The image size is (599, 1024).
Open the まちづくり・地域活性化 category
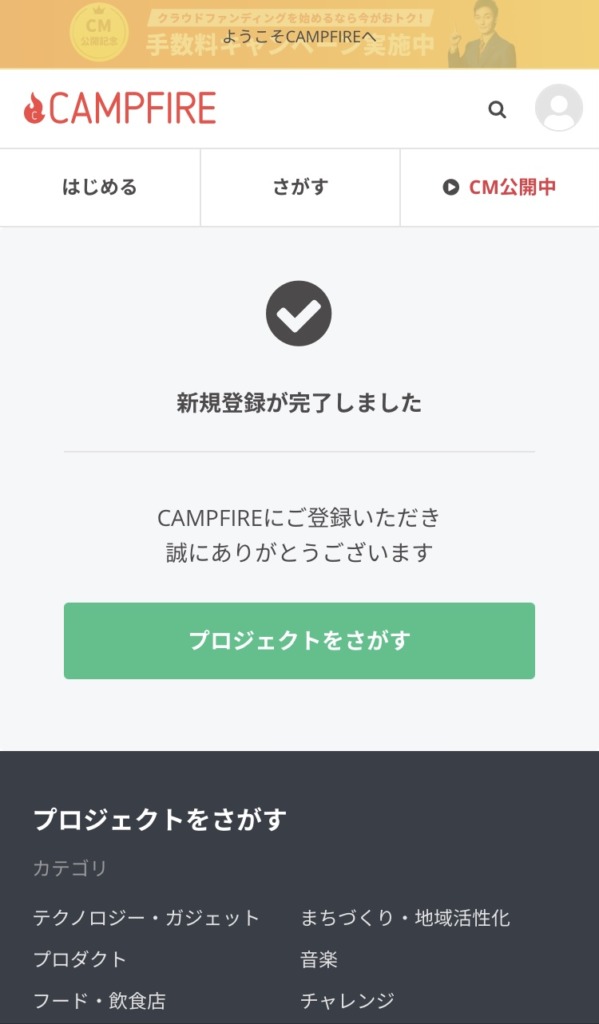coord(405,918)
